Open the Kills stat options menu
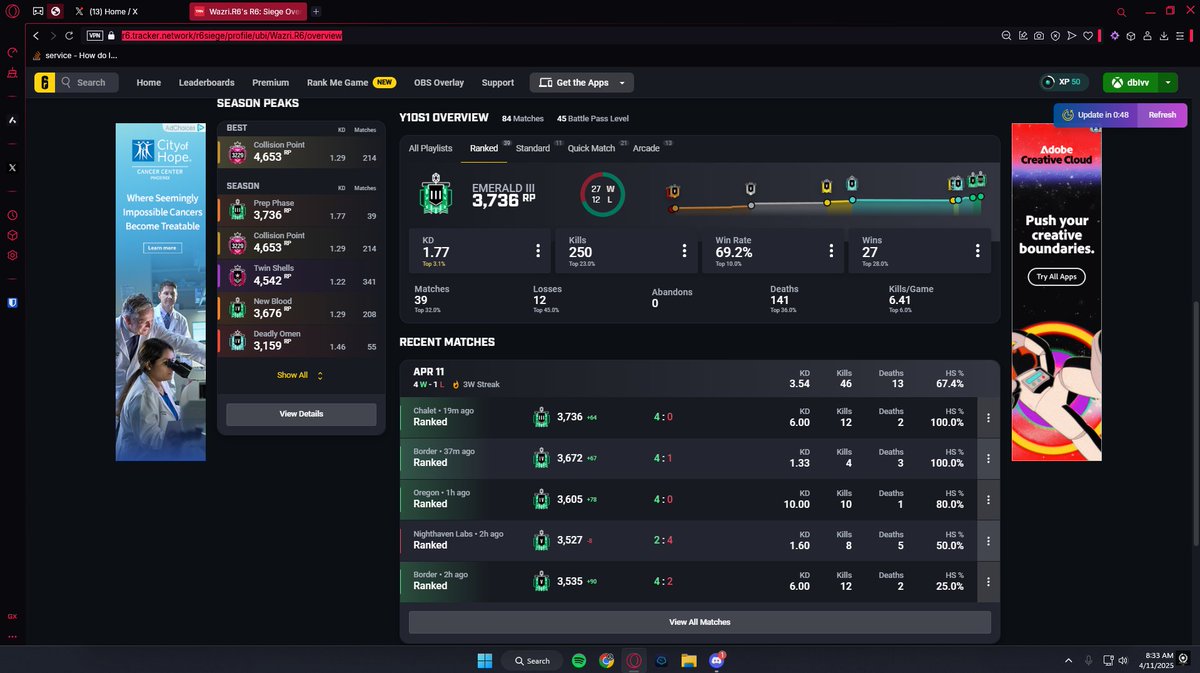Image resolution: width=1200 pixels, height=673 pixels. click(x=684, y=251)
